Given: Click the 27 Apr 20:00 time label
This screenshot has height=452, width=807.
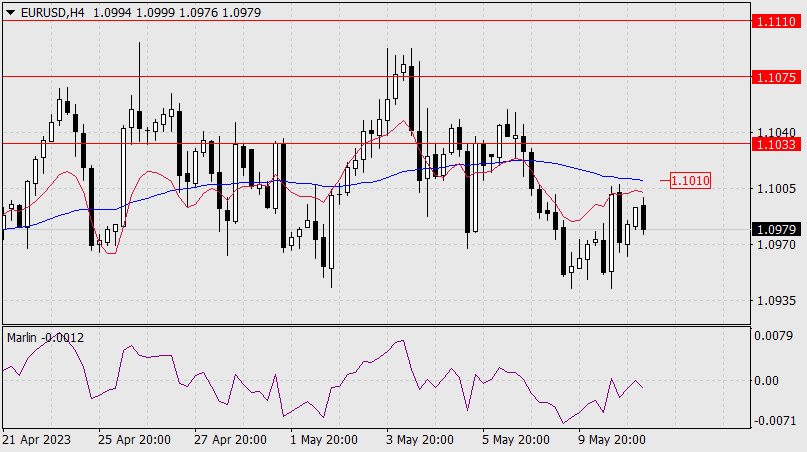Looking at the screenshot, I should click(231, 440).
